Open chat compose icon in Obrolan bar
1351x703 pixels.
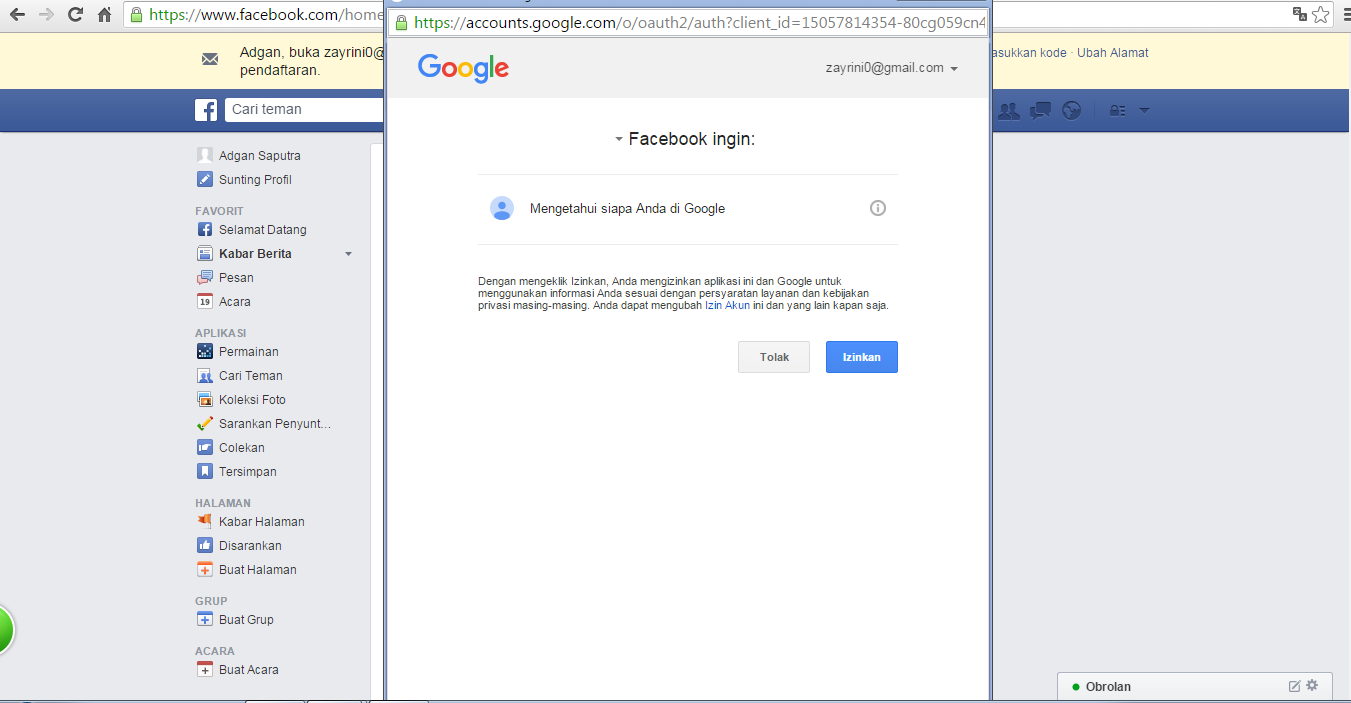[x=1295, y=686]
